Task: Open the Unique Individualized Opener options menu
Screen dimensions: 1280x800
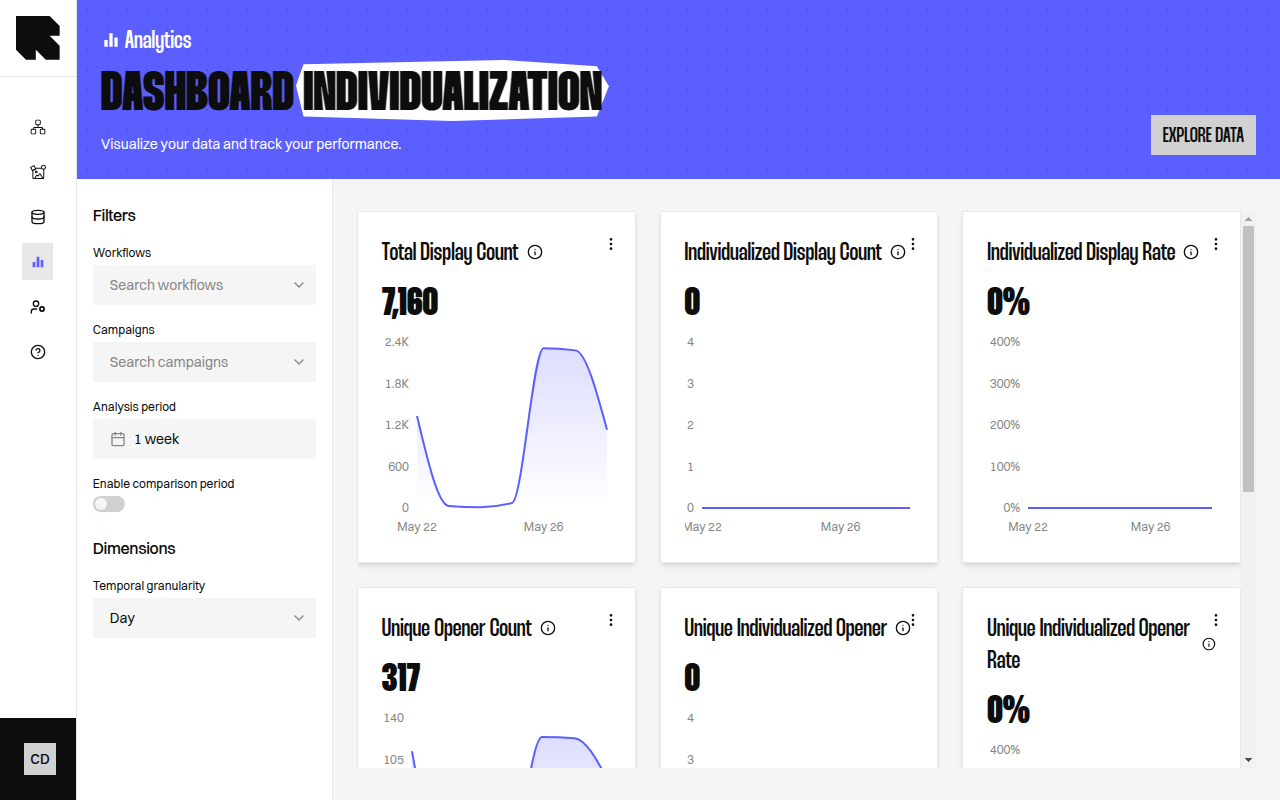Action: click(913, 620)
